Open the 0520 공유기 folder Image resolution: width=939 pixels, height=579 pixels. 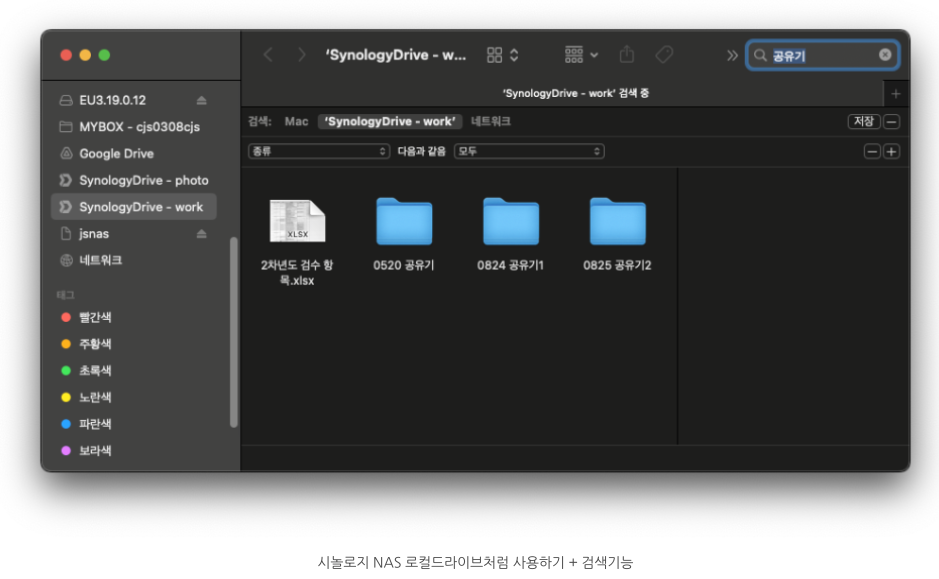tap(404, 223)
